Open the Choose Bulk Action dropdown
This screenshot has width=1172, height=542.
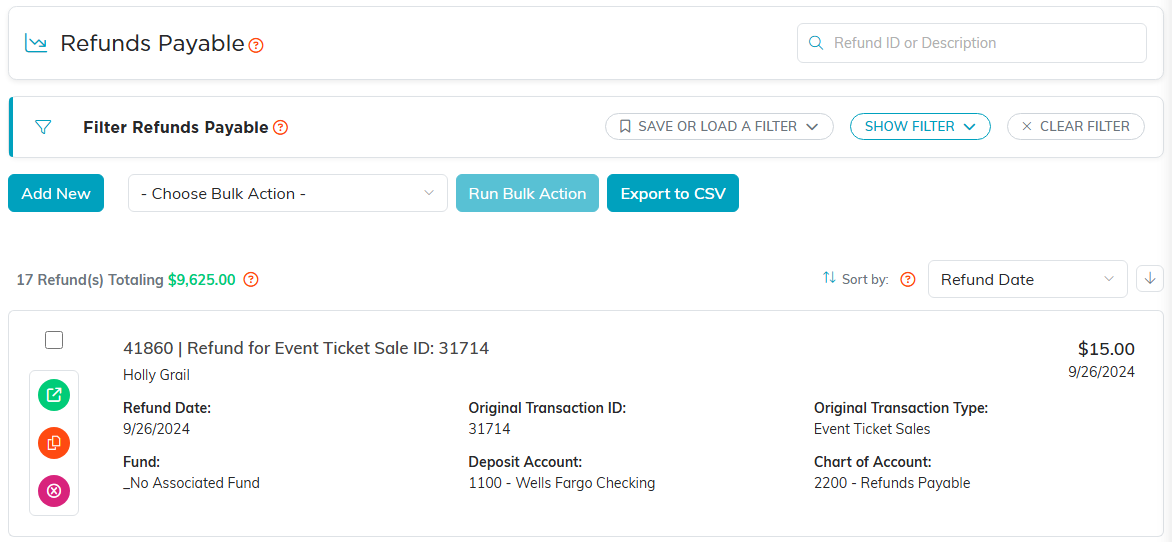(288, 193)
